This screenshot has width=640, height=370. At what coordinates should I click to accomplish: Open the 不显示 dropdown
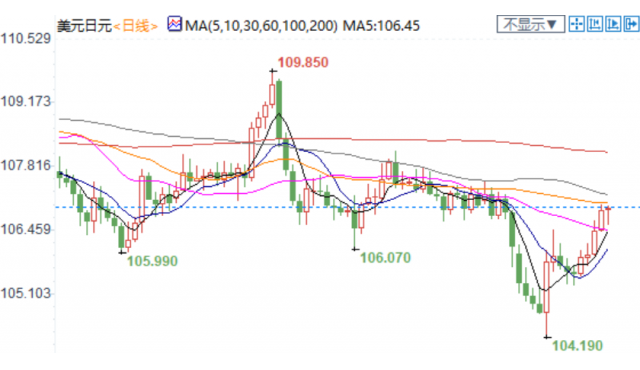(x=531, y=24)
